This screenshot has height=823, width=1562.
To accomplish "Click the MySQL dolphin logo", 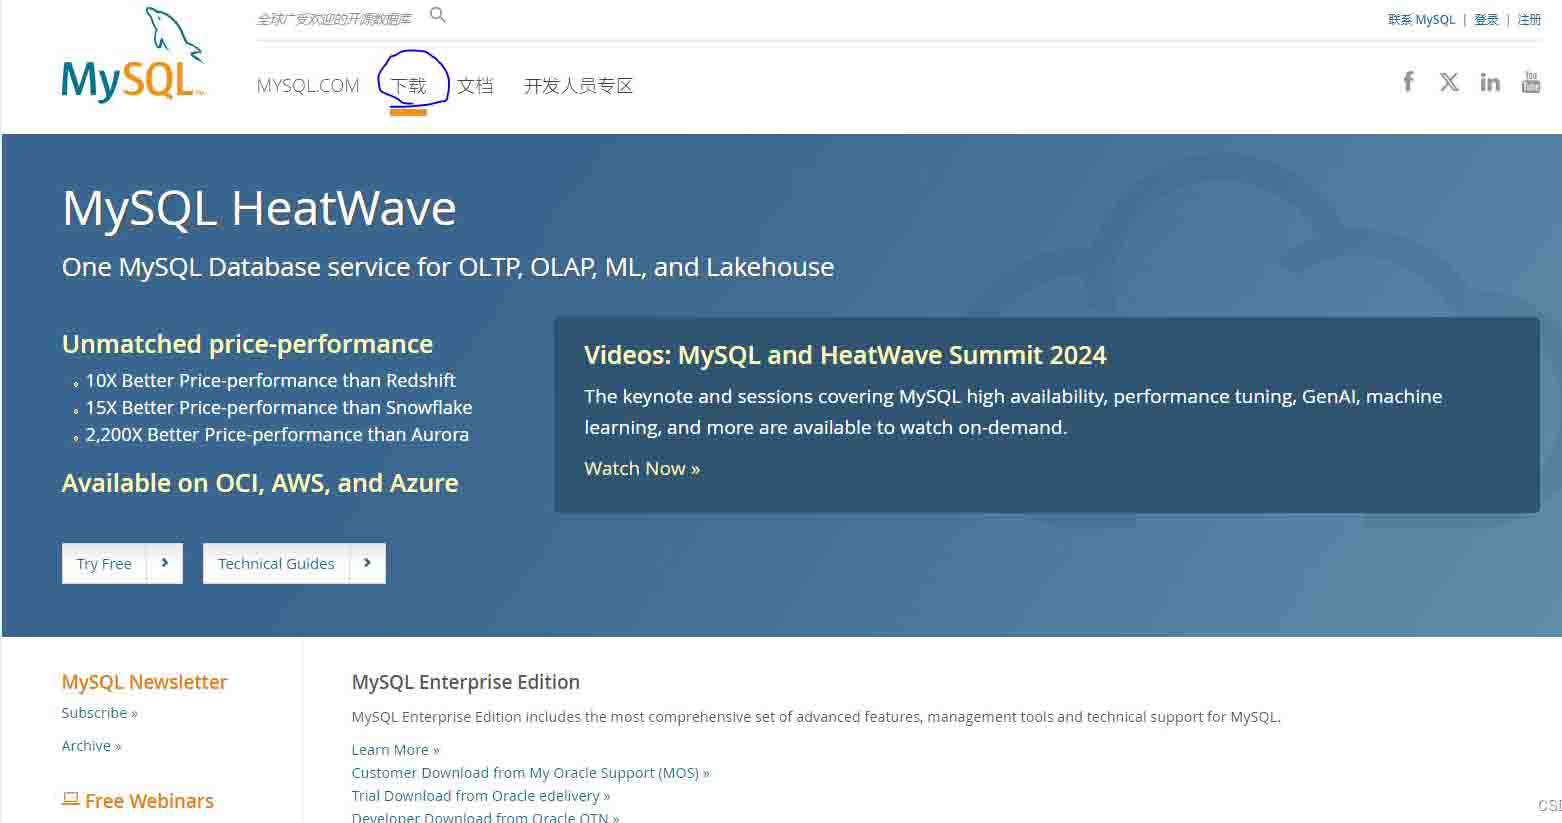I will click(x=133, y=57).
